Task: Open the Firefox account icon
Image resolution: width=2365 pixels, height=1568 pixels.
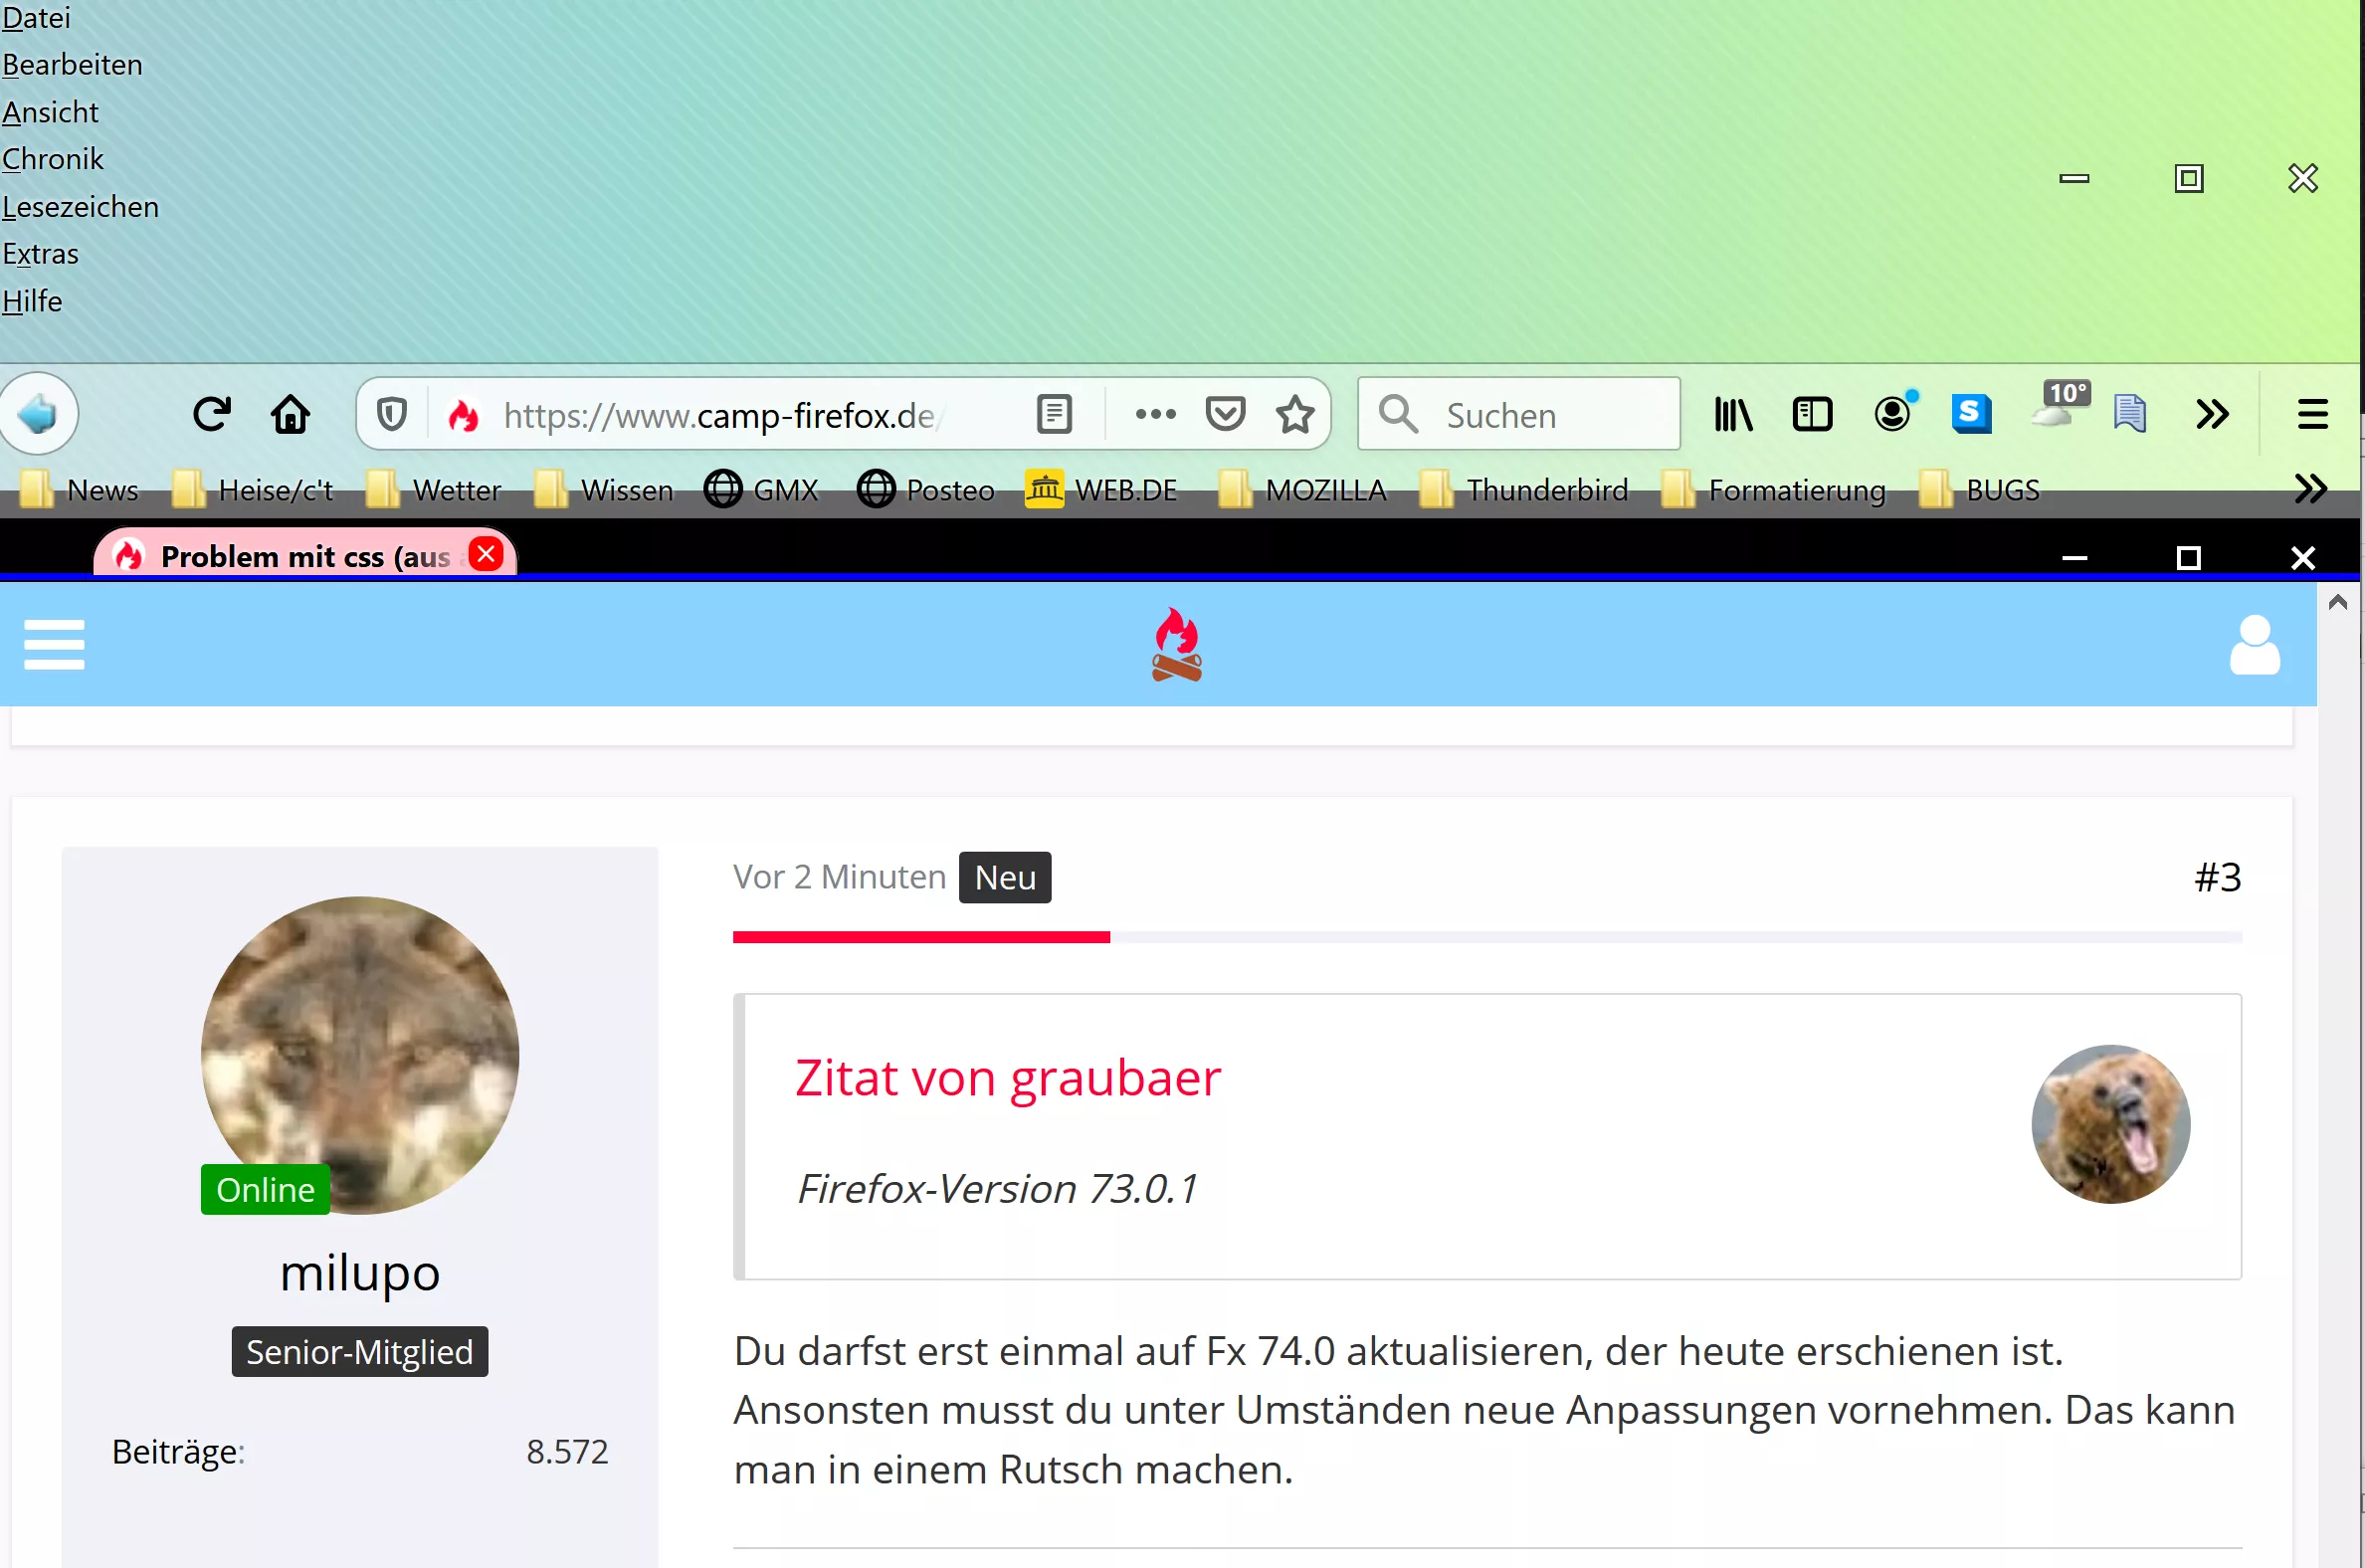Action: click(1892, 414)
